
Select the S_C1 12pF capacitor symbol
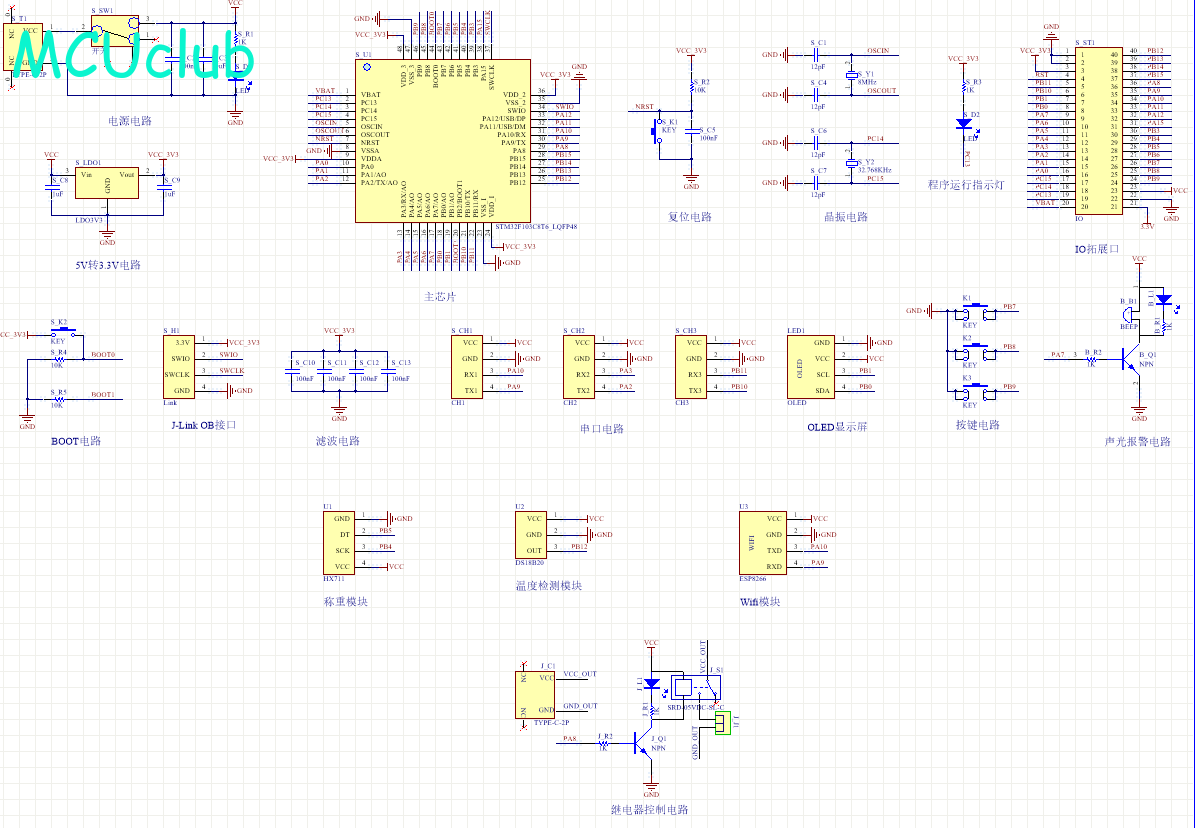point(816,55)
